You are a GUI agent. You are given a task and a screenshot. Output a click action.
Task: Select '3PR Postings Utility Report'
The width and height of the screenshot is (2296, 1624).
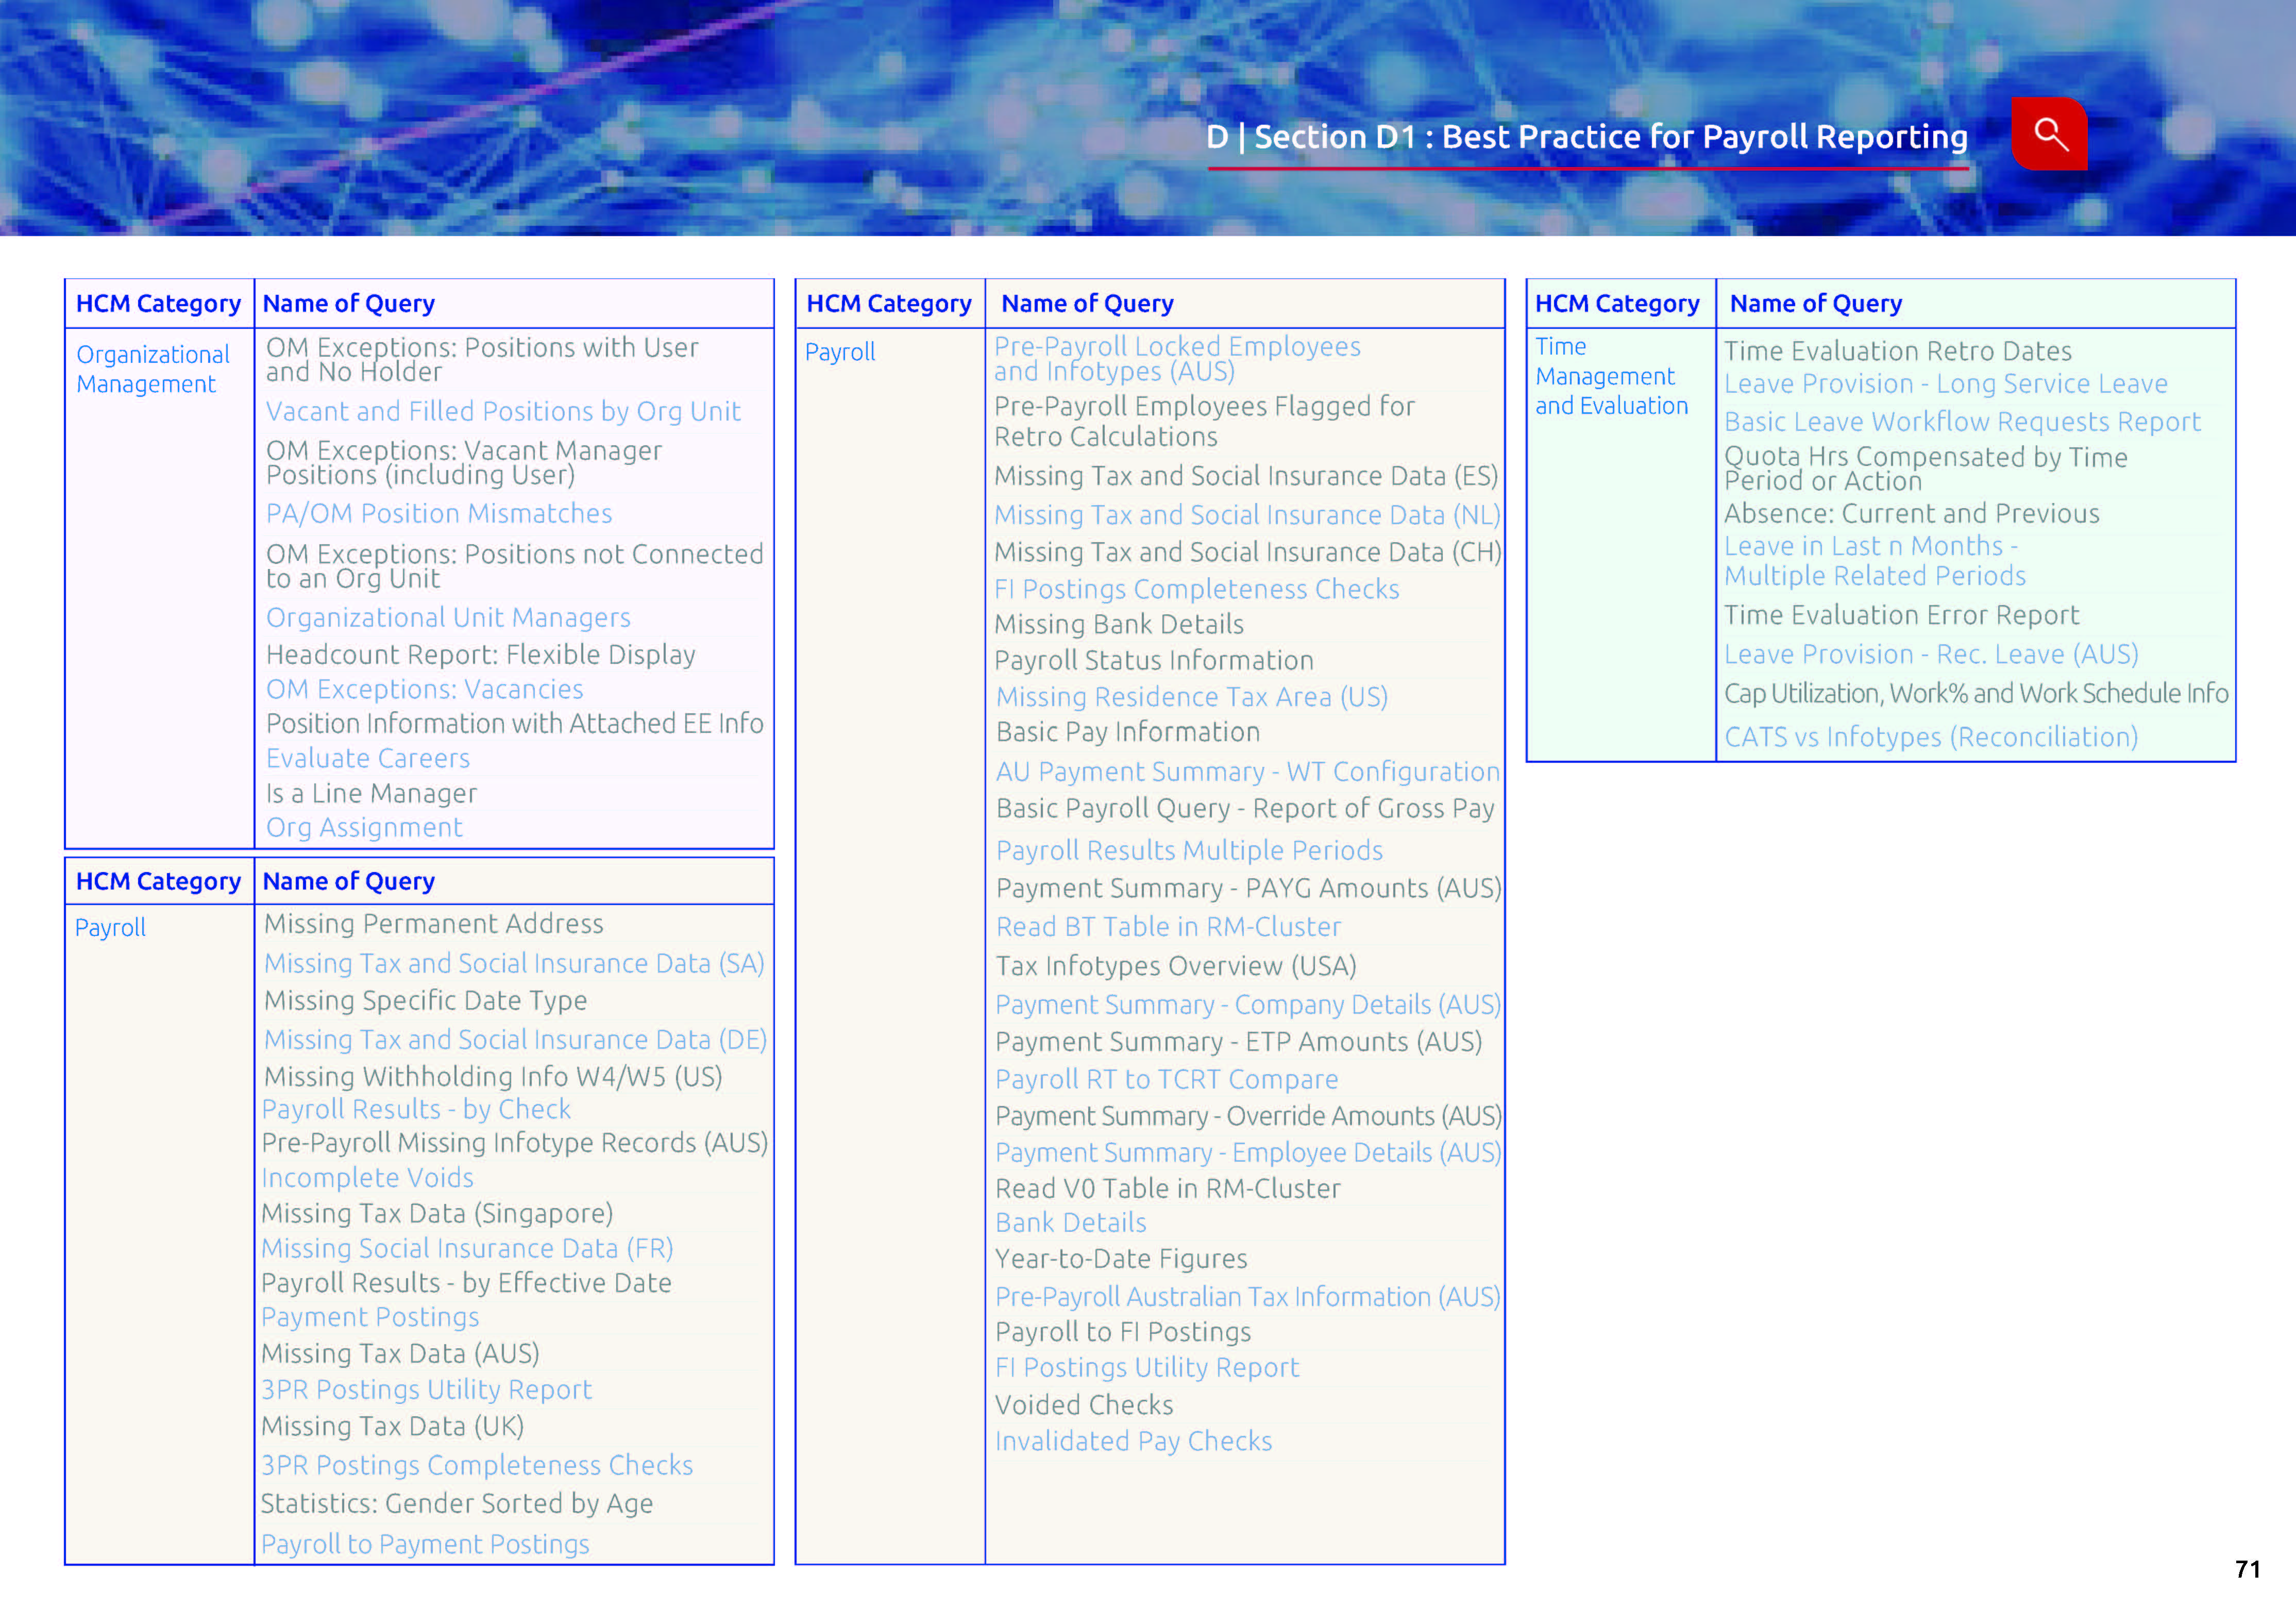pyautogui.click(x=426, y=1389)
